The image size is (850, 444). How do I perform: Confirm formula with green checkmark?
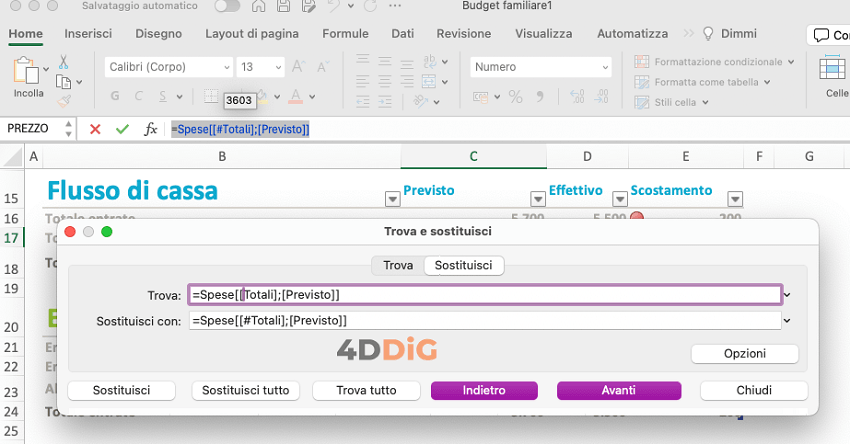(123, 129)
